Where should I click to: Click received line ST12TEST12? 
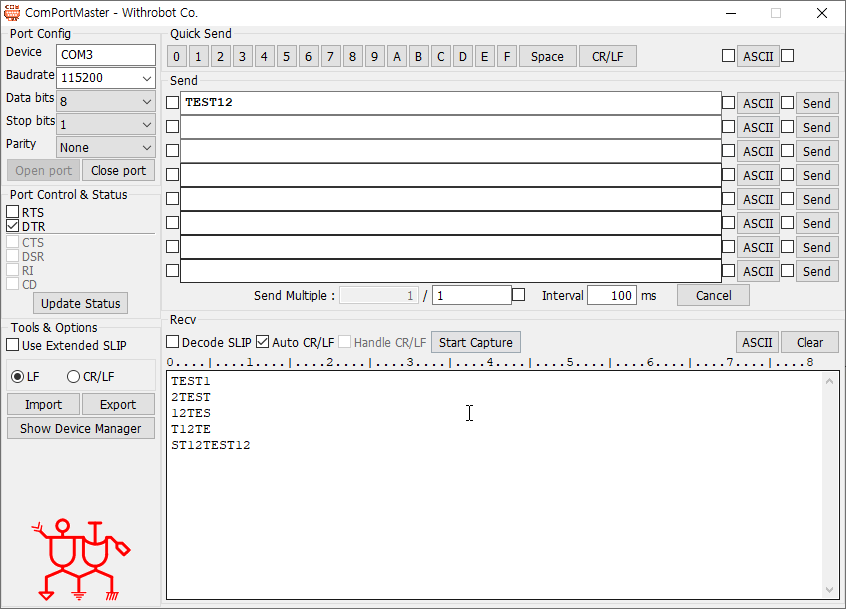211,446
